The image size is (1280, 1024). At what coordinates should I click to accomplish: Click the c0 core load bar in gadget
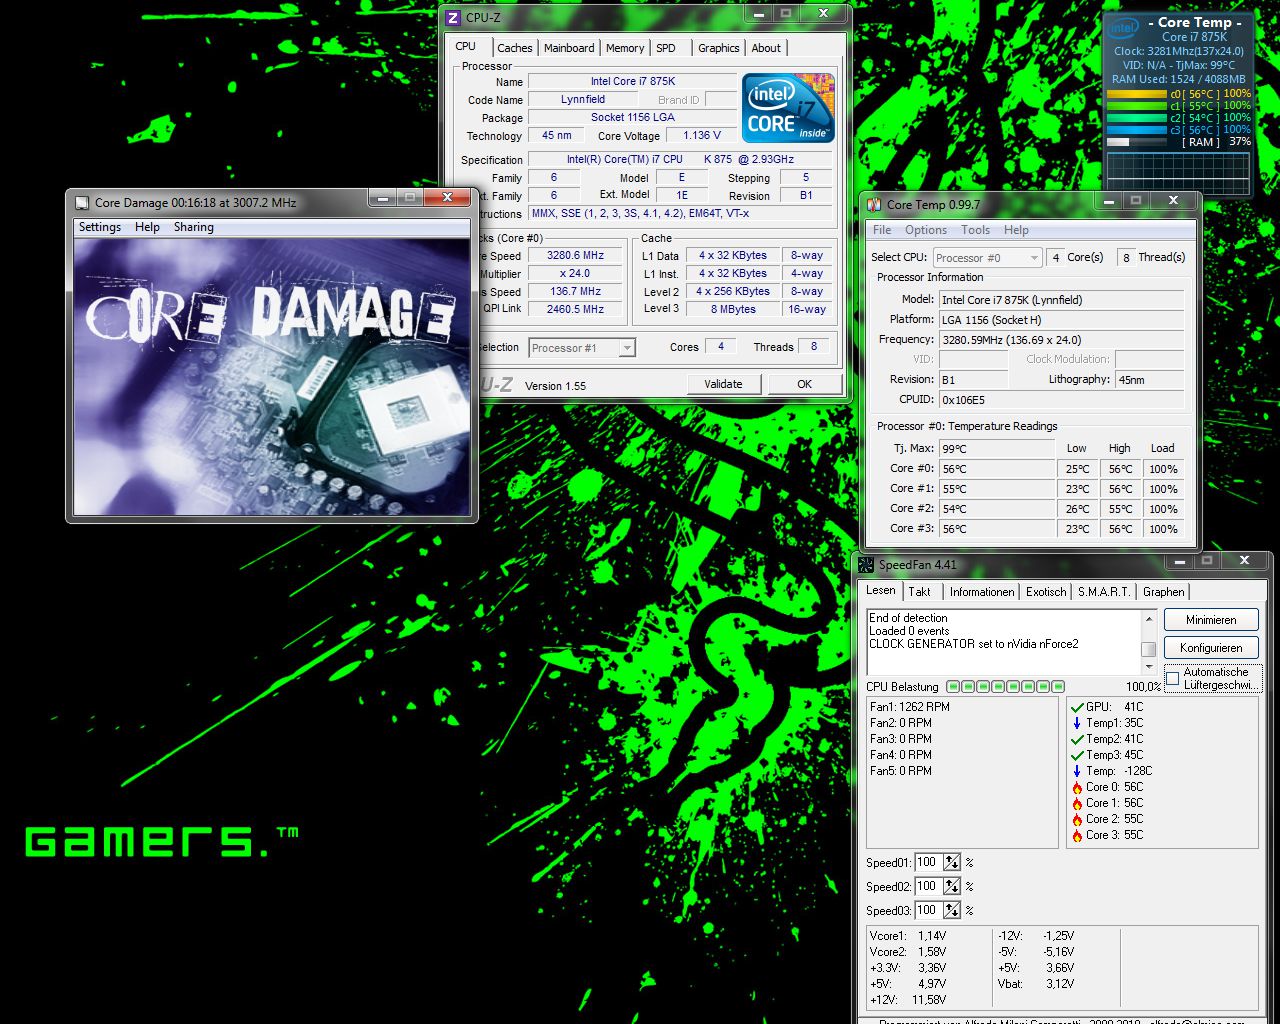tap(1137, 94)
